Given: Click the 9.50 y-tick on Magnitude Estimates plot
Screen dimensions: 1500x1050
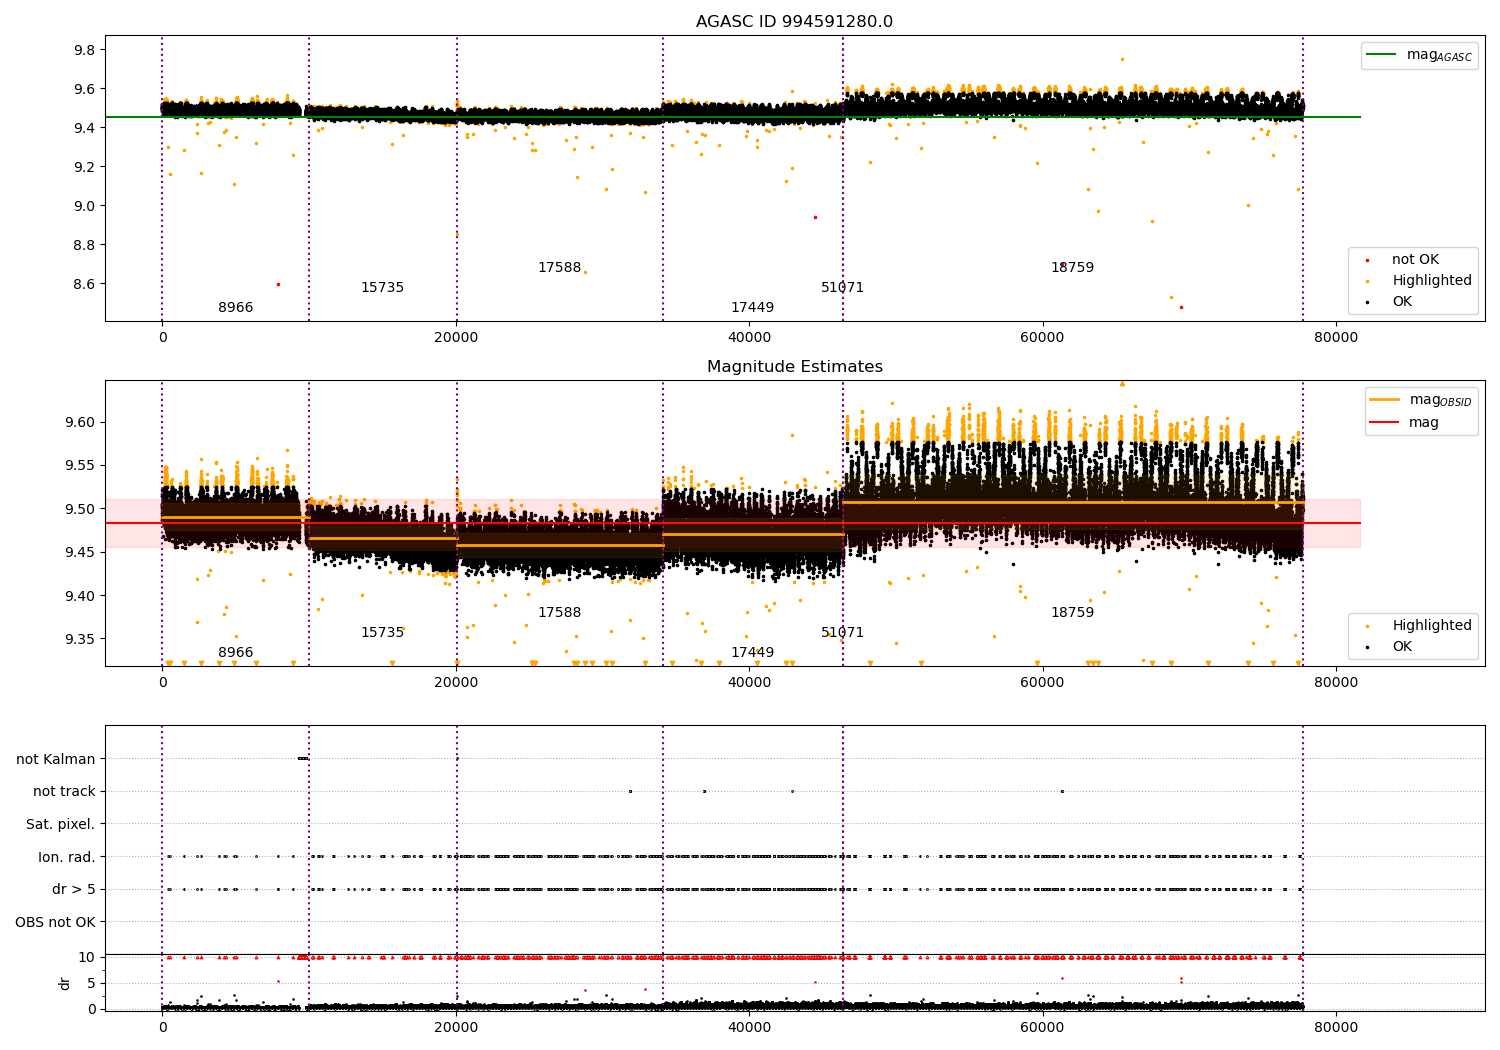Looking at the screenshot, I should pos(81,509).
